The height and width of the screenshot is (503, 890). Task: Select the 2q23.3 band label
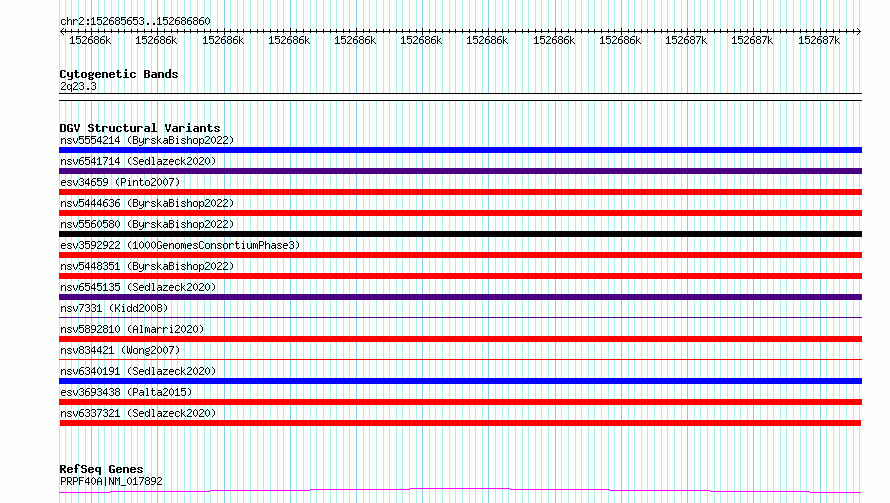pyautogui.click(x=78, y=87)
